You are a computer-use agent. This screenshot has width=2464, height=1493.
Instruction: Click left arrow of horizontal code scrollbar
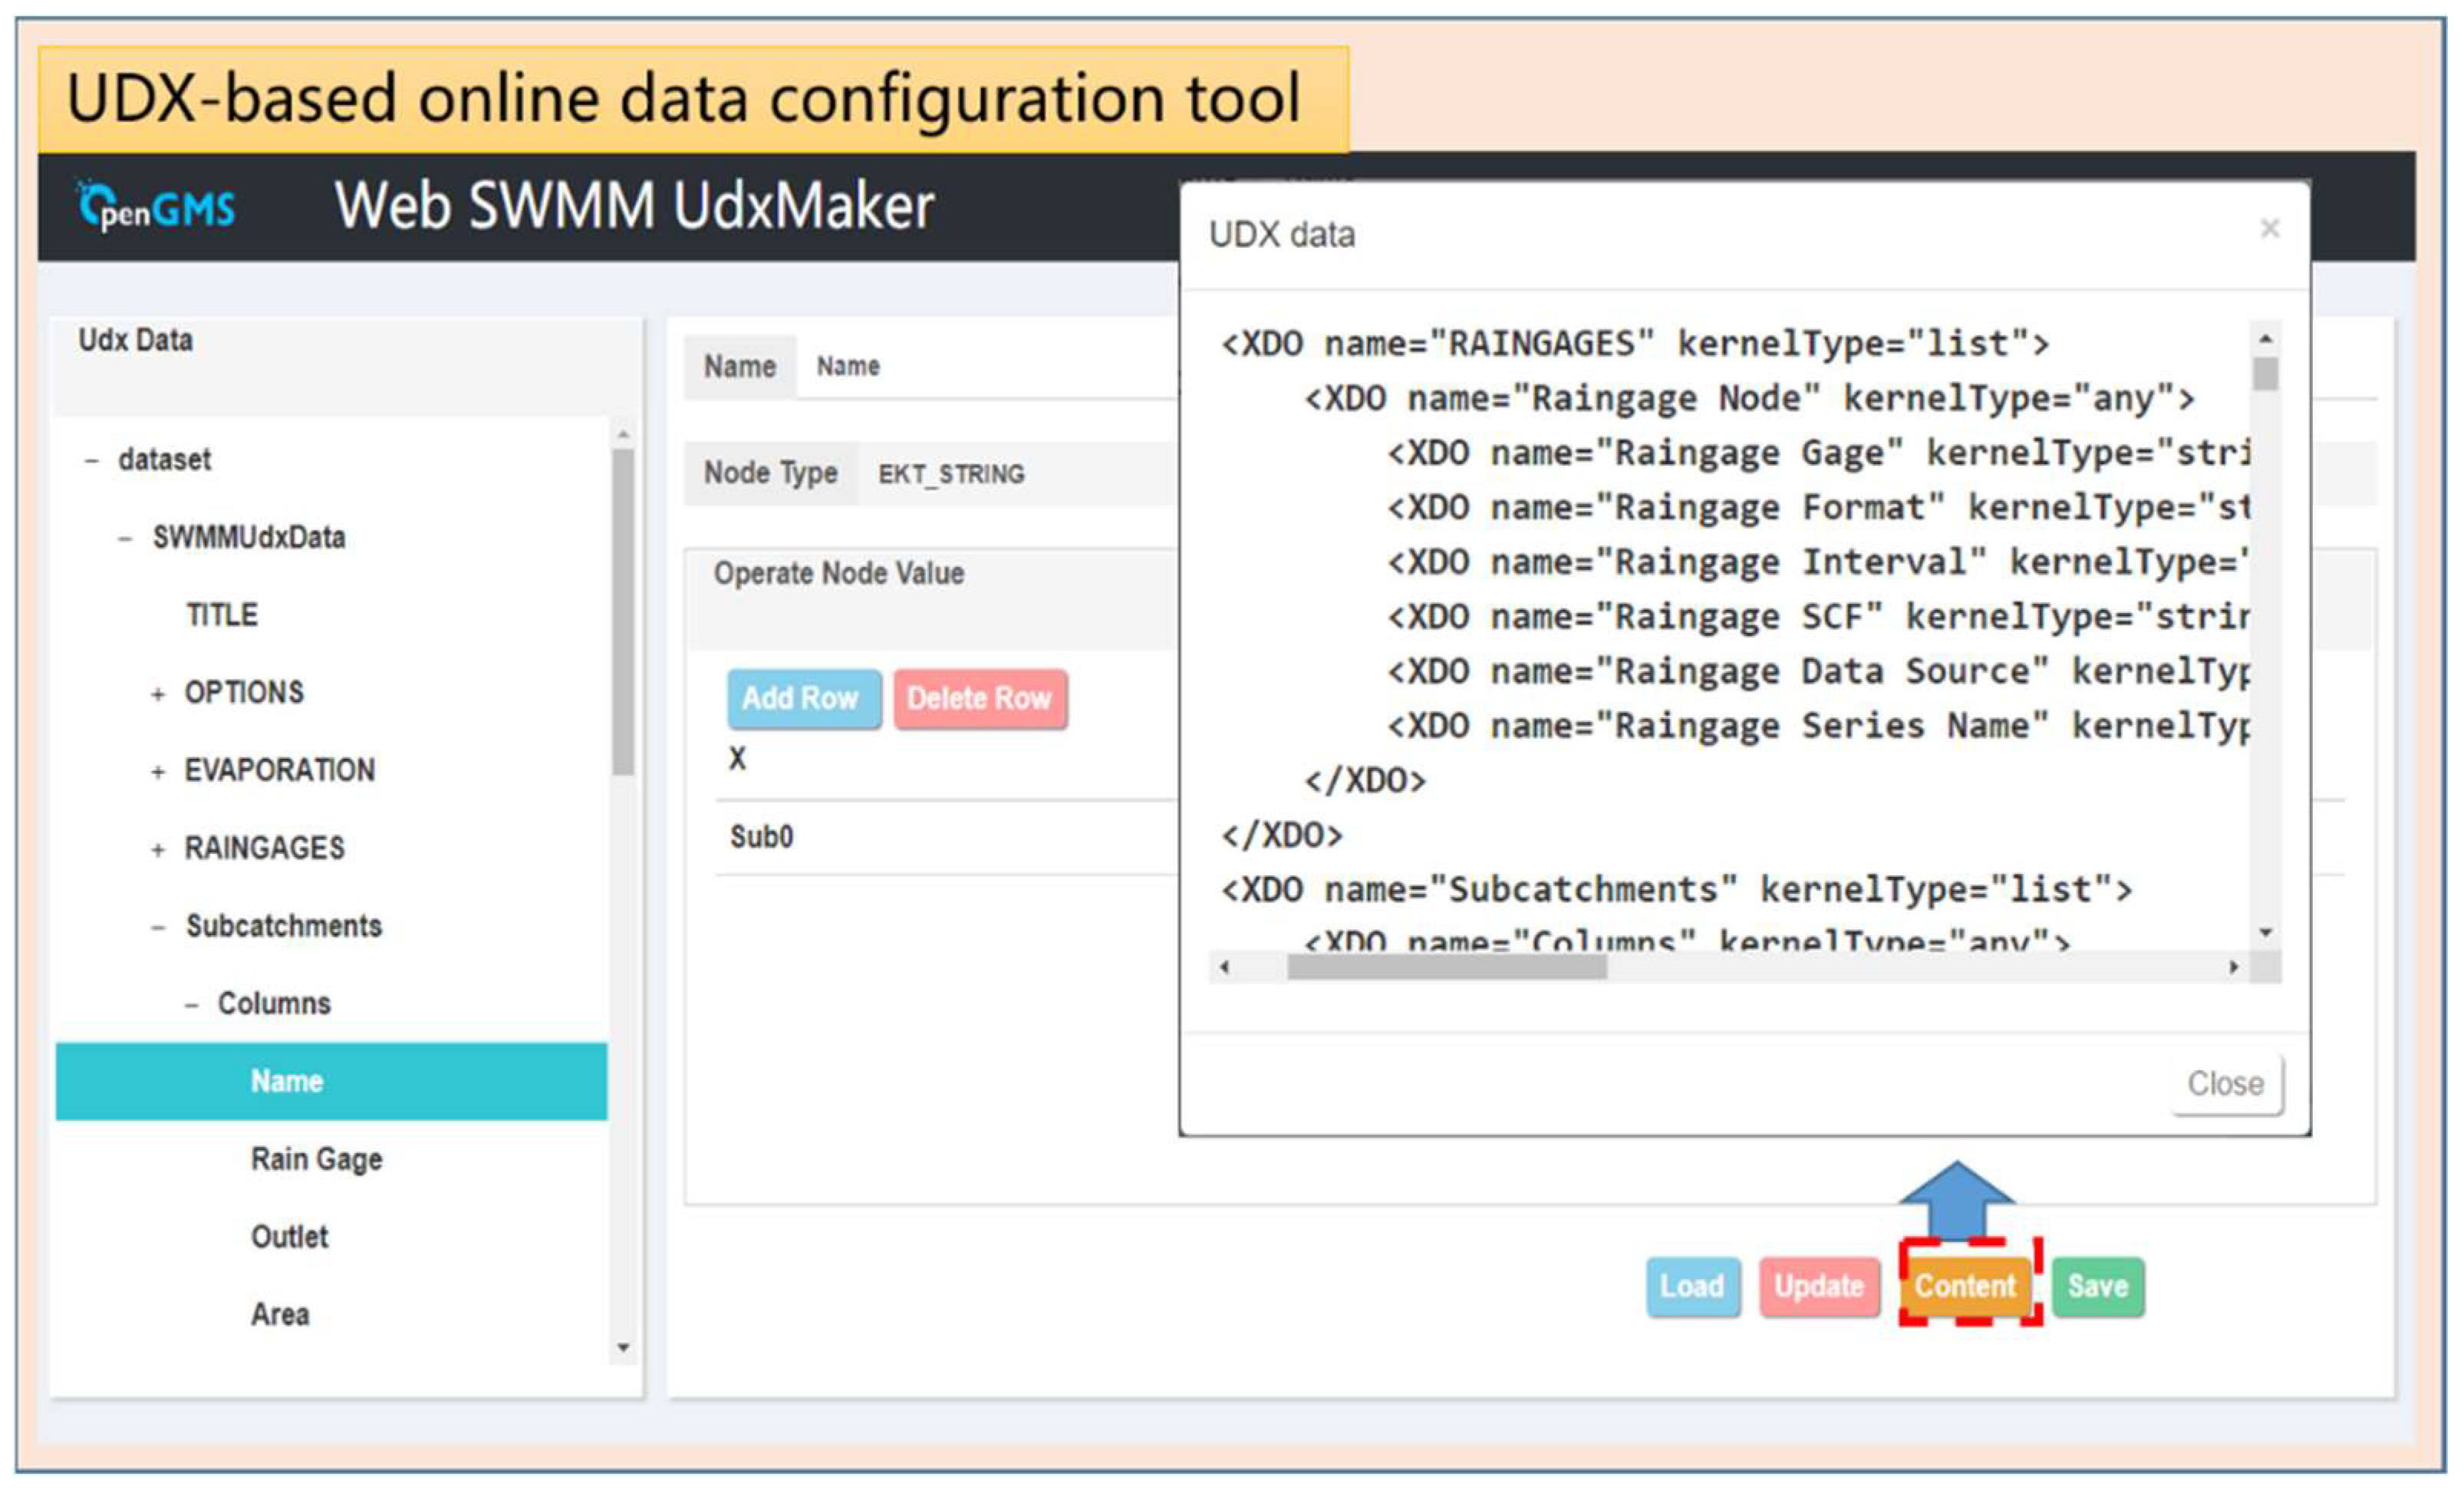(1224, 967)
